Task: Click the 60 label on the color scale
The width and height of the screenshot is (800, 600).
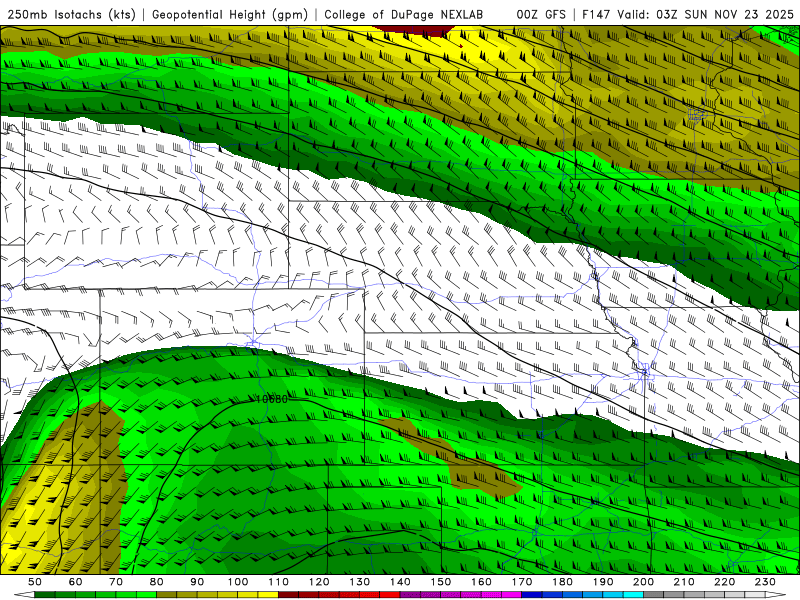Action: point(76,582)
